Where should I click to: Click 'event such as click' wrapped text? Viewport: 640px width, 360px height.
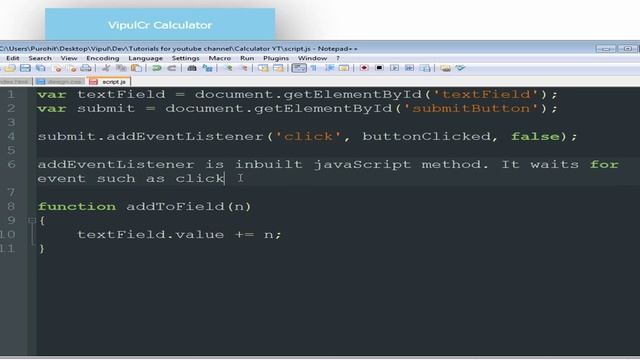point(131,178)
